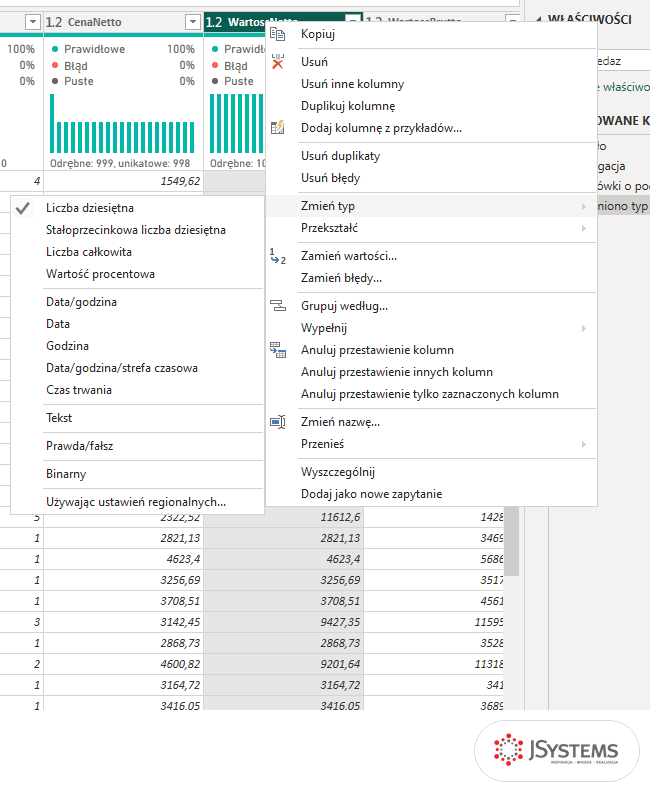
Task: Select the checked Liczba dziesiętna type
Action: [137, 208]
